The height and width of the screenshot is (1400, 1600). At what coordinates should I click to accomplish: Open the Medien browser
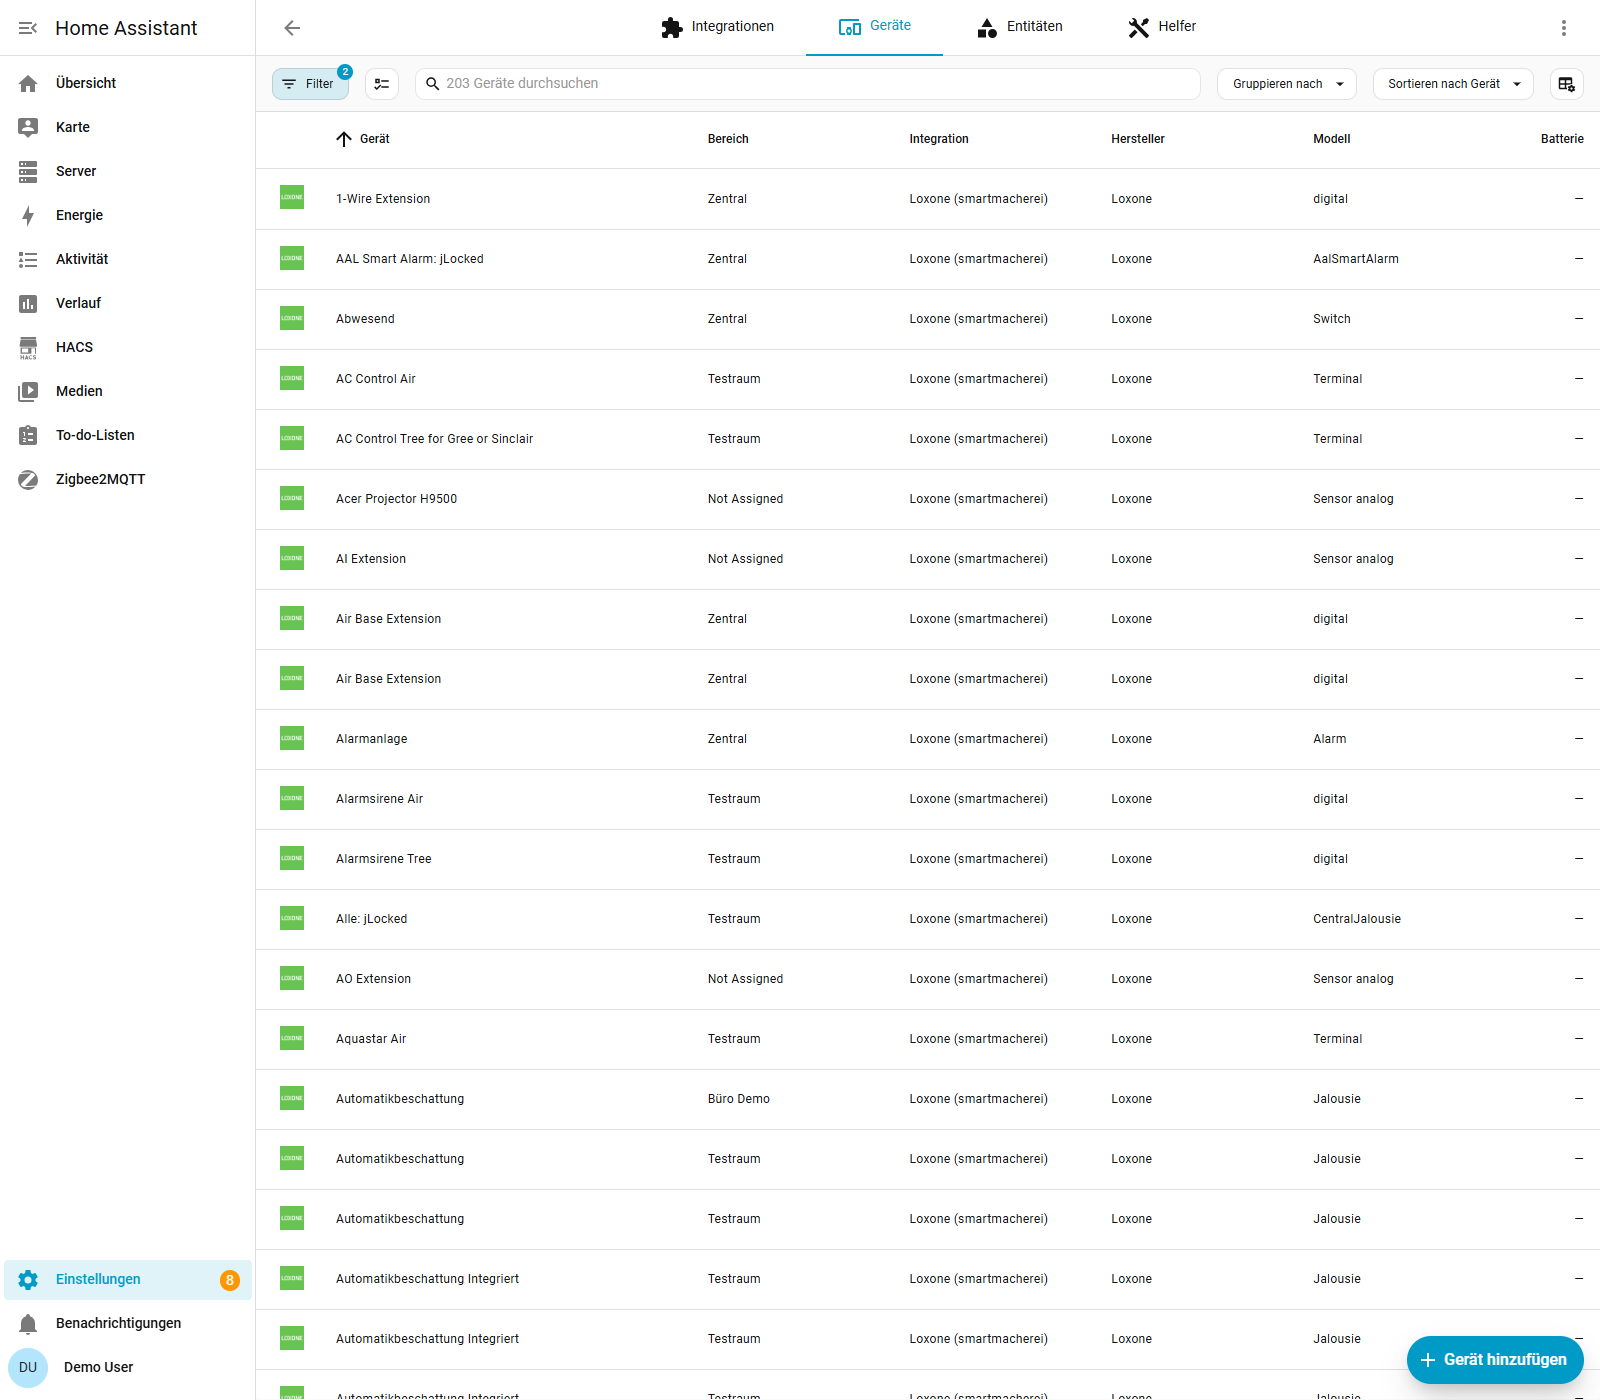[x=128, y=391]
